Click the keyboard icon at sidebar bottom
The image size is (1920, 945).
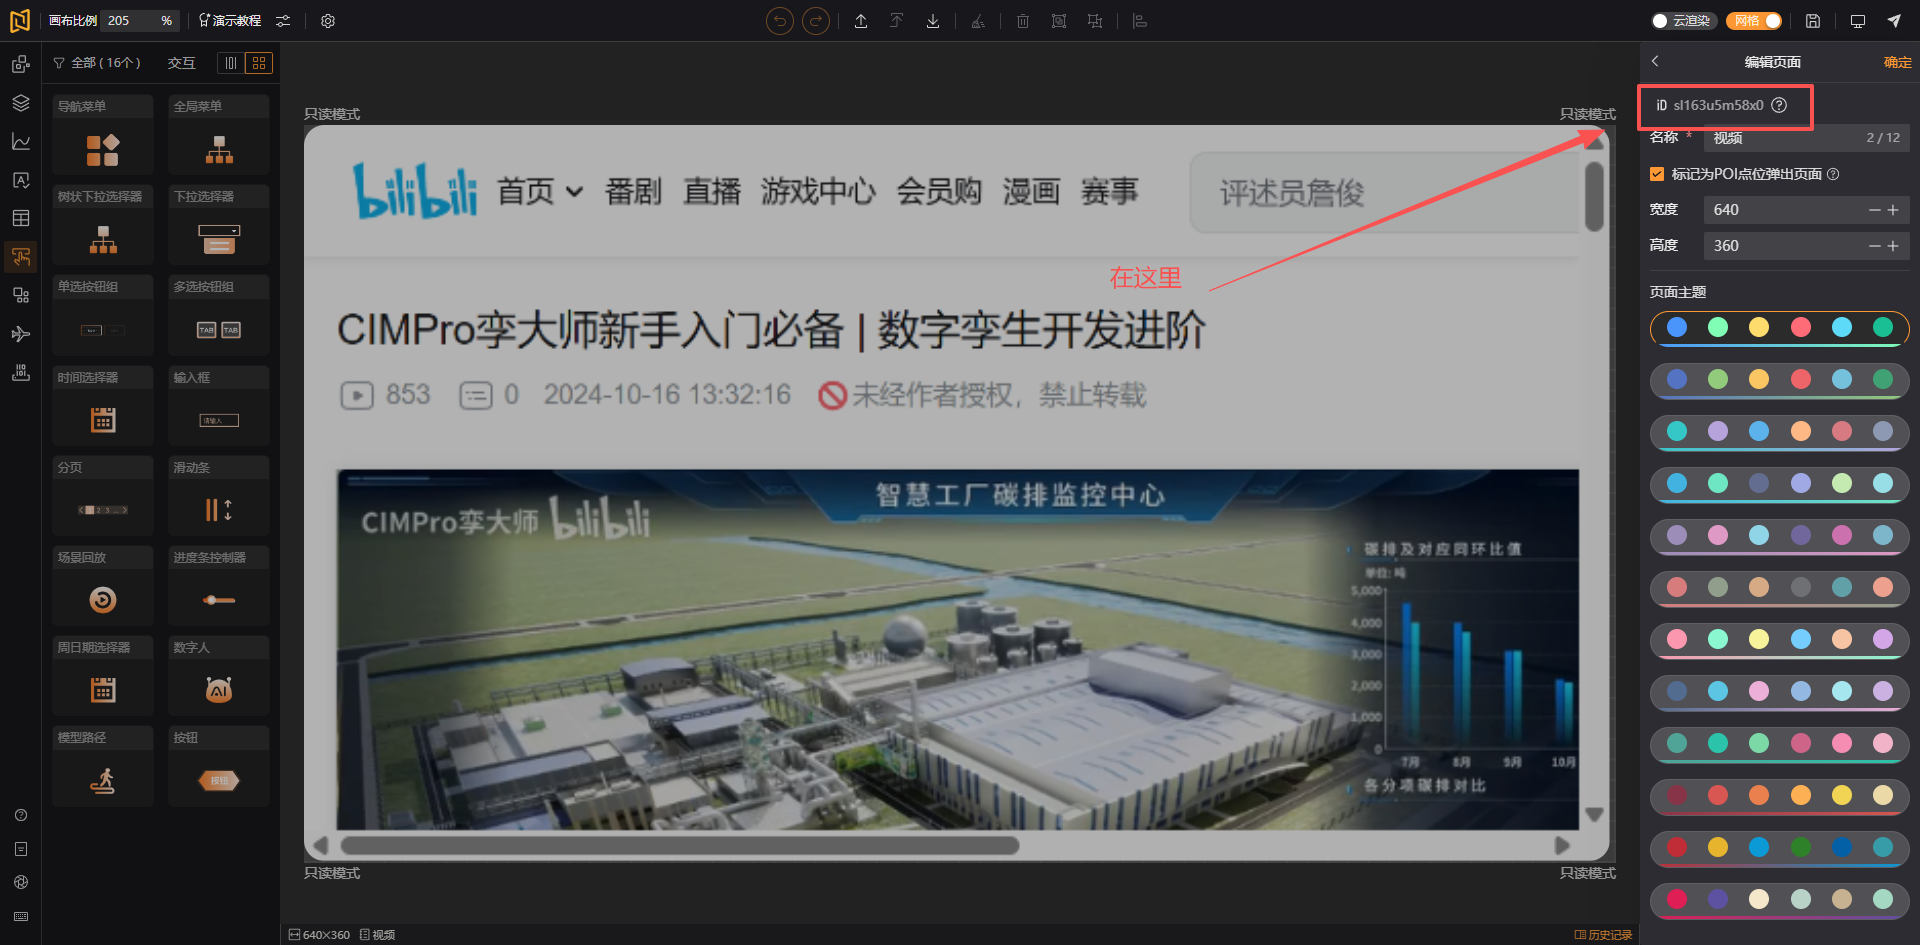pos(21,916)
